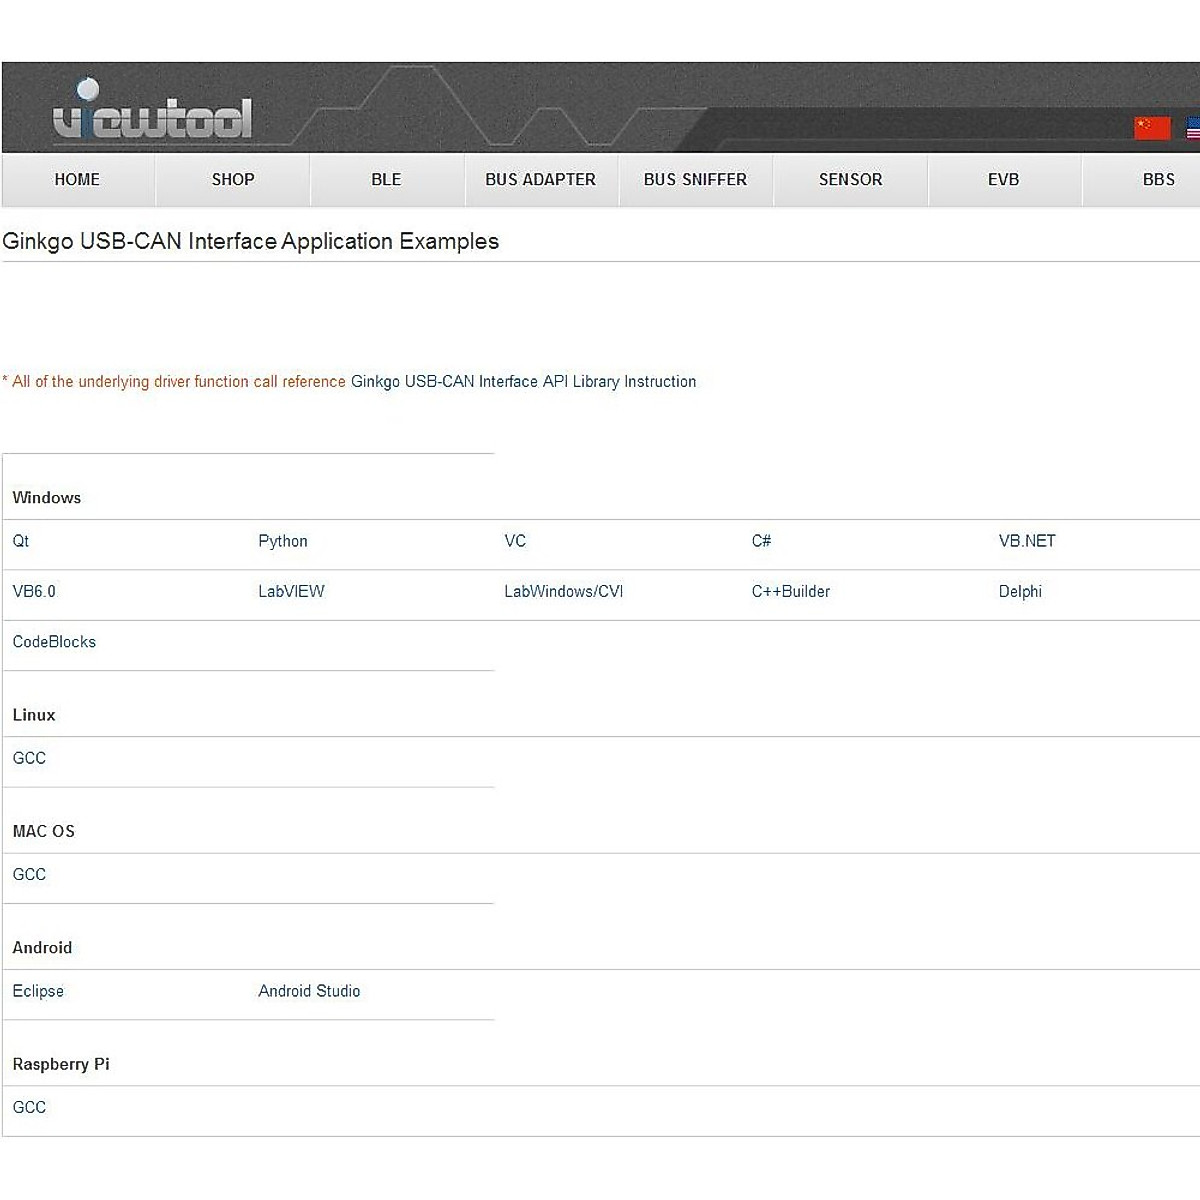Go to the SHOP page
This screenshot has width=1200, height=1200.
click(x=233, y=180)
